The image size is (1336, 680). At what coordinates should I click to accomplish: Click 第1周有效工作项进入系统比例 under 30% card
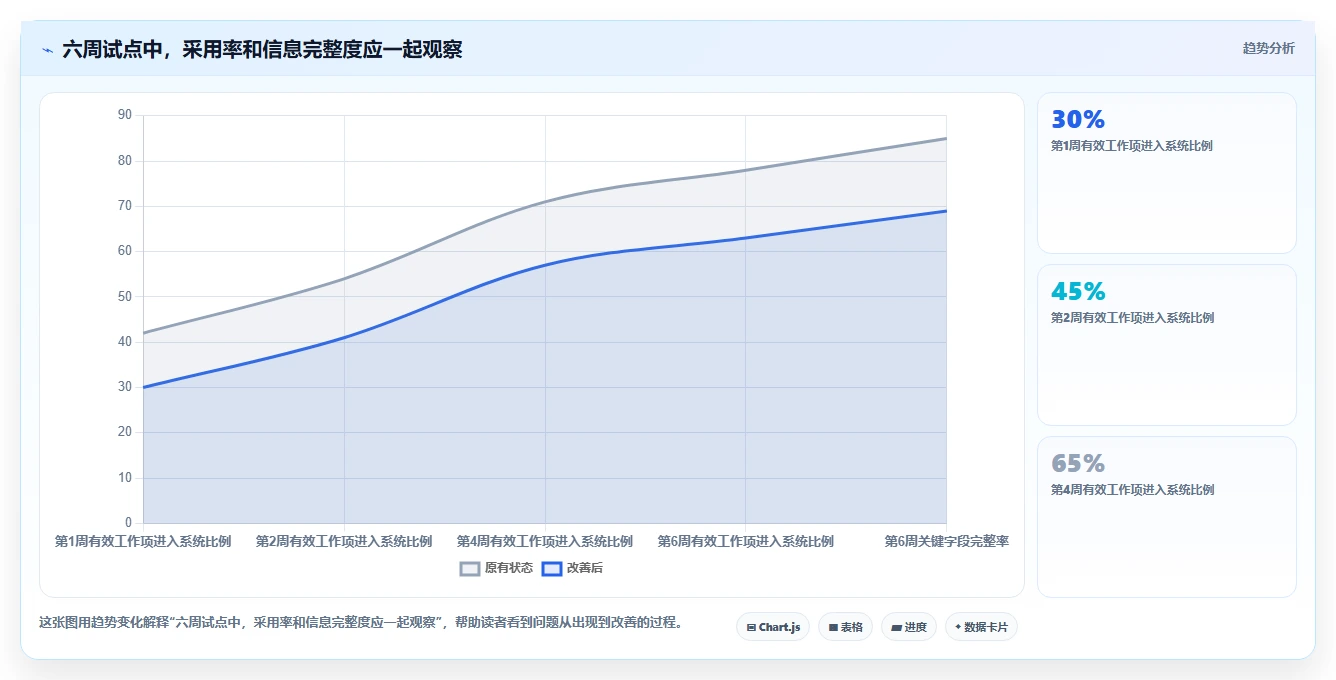pyautogui.click(x=1132, y=146)
